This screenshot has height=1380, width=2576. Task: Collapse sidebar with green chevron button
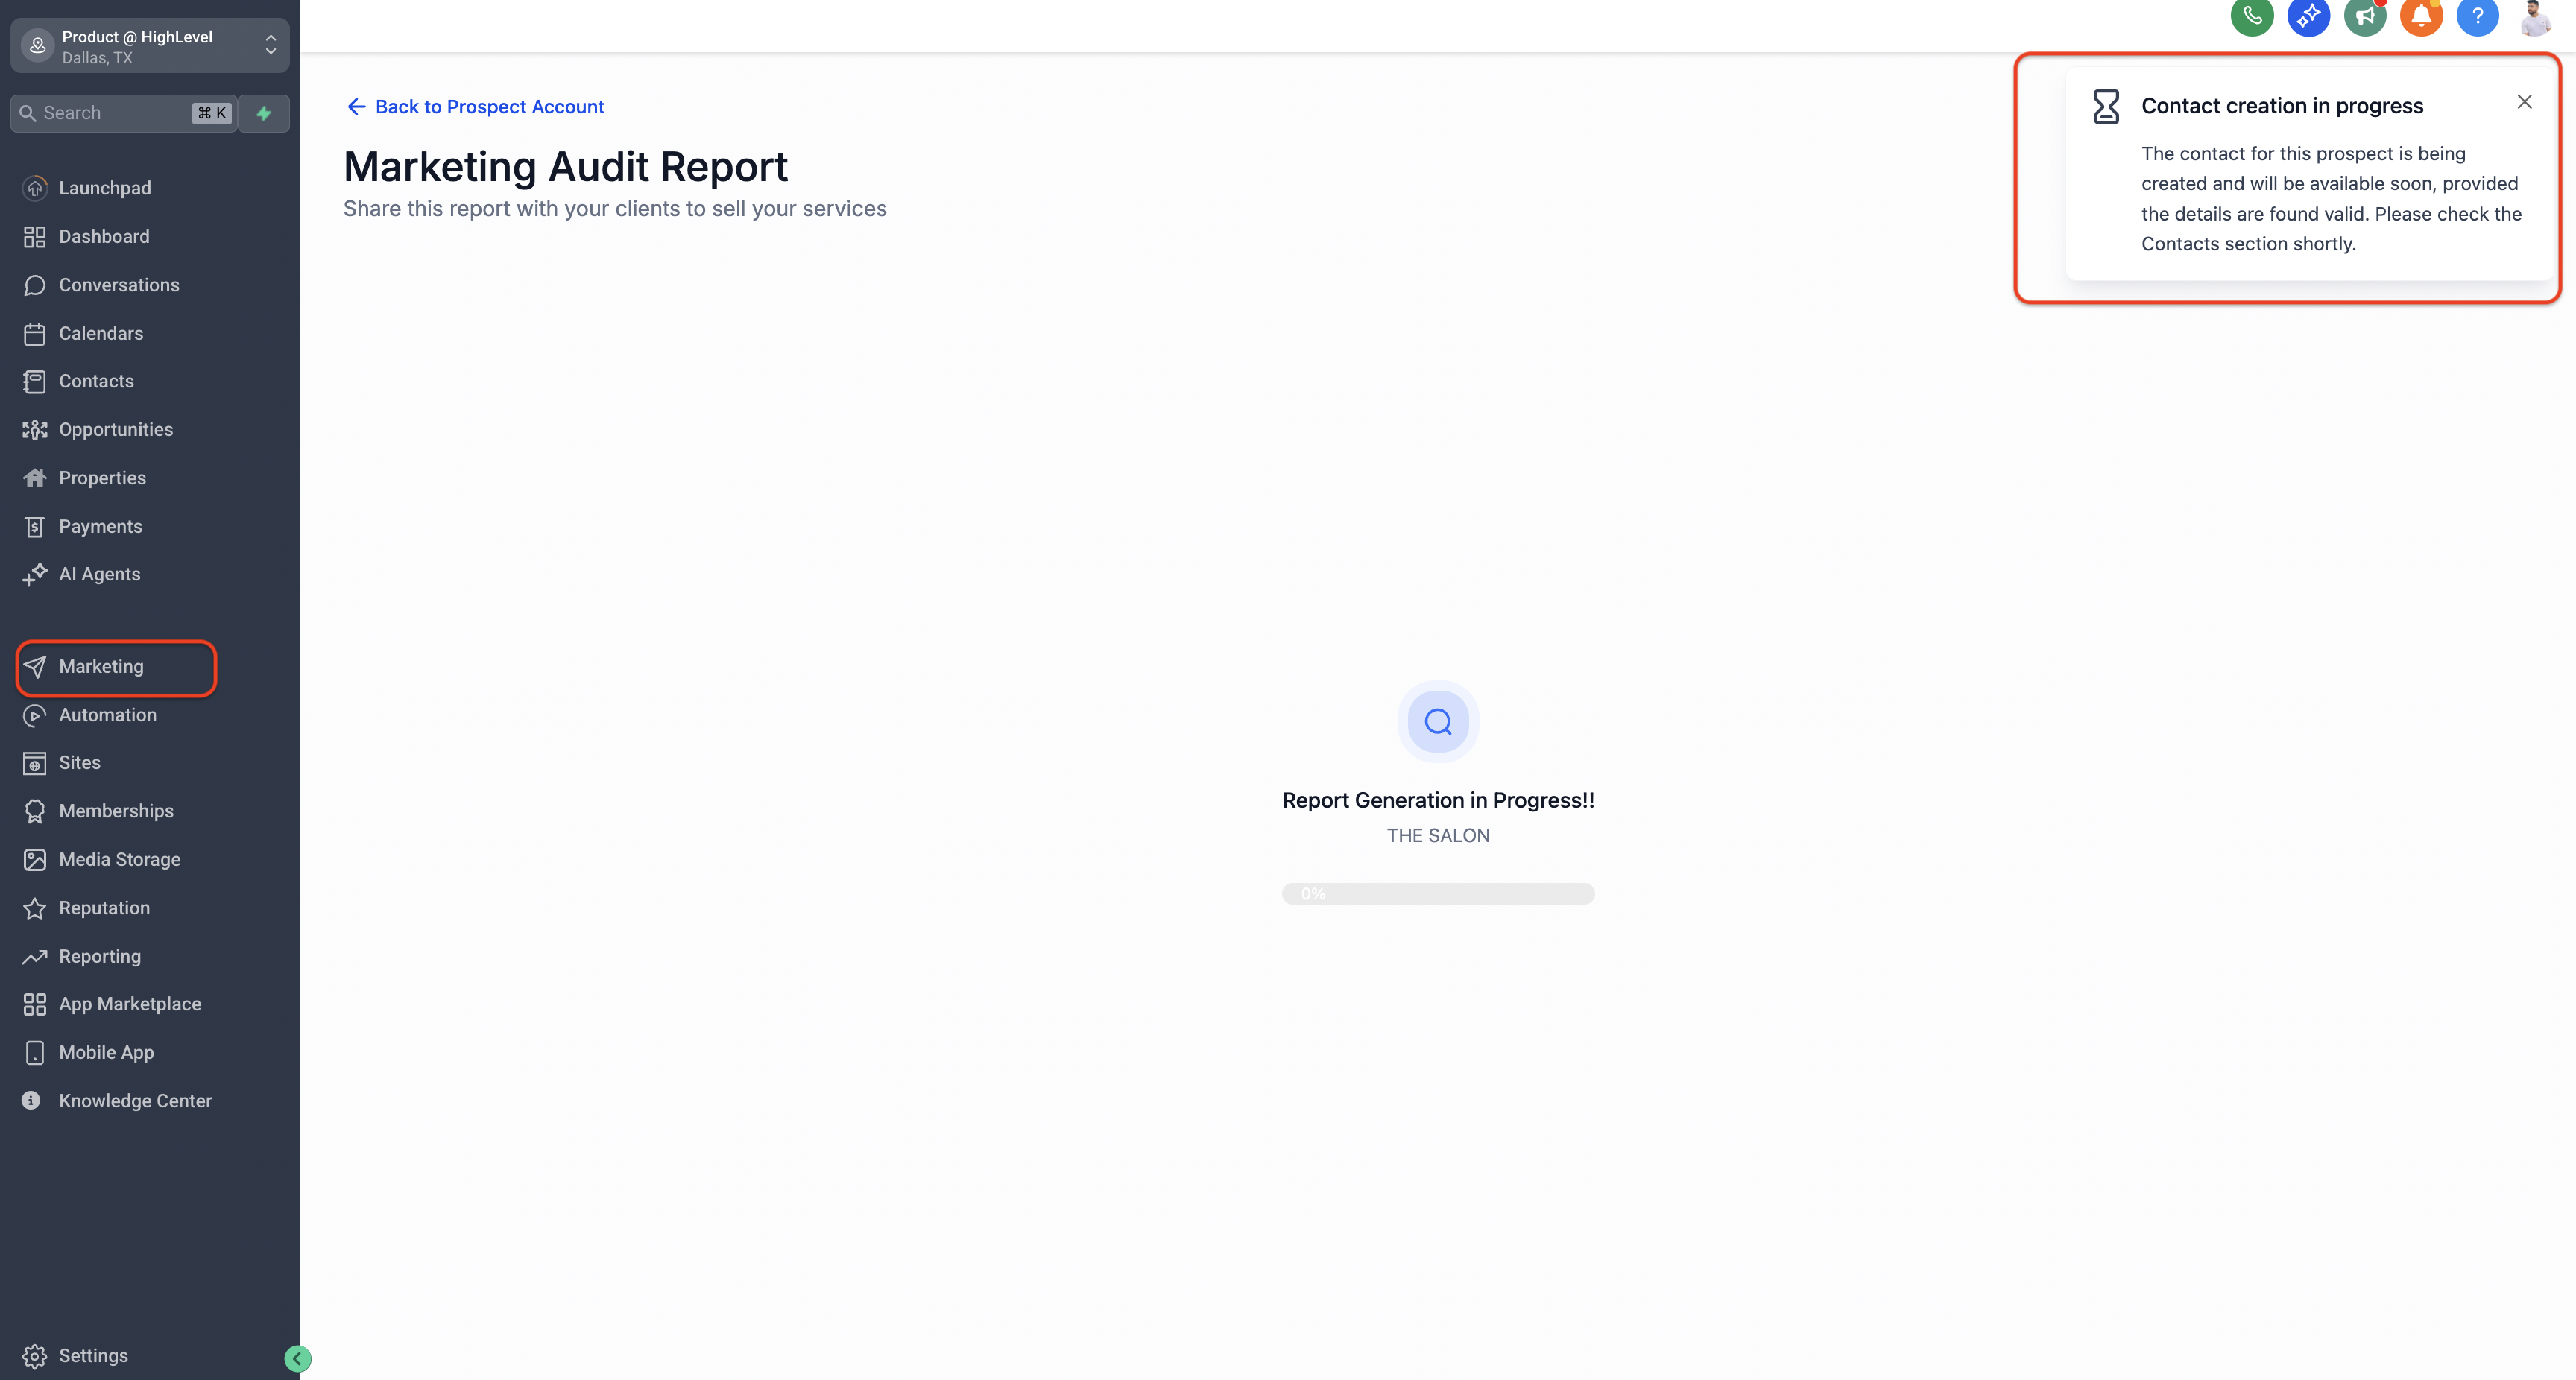point(297,1358)
